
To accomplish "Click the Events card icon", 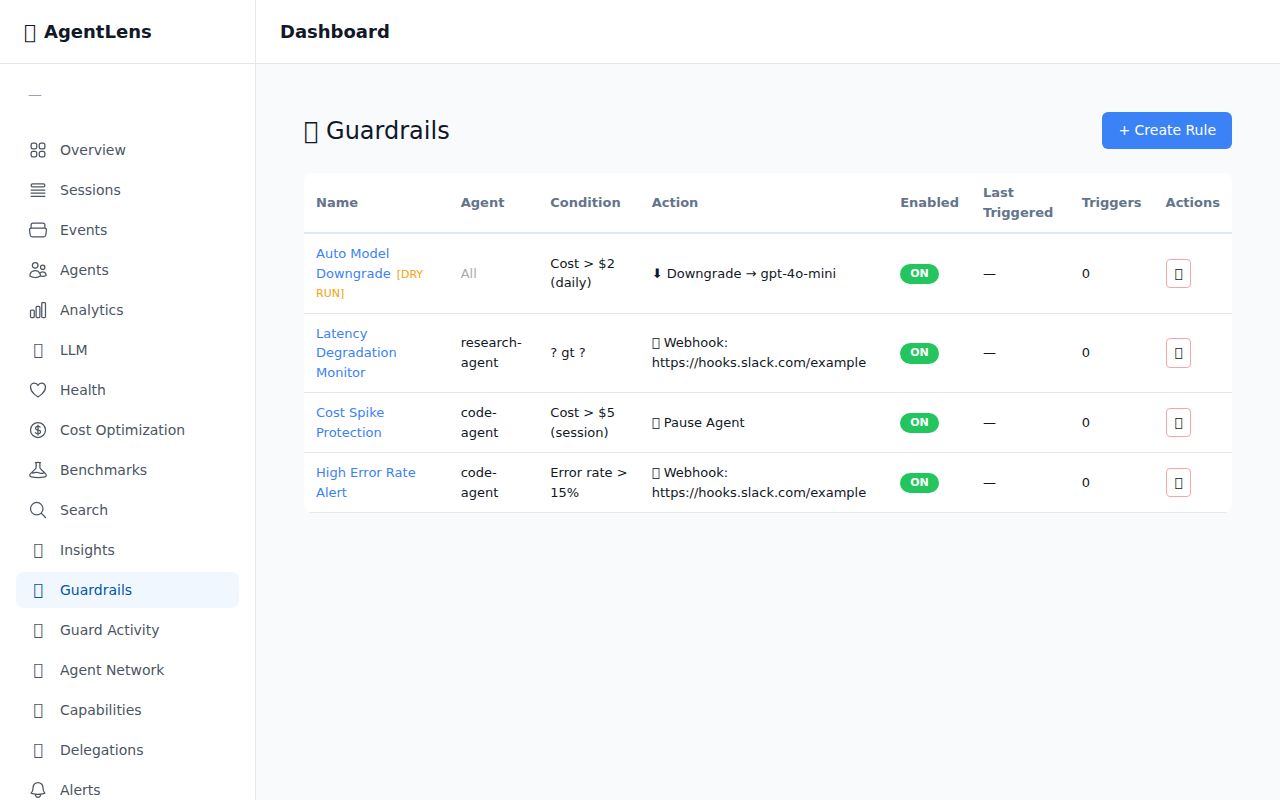I will (x=38, y=230).
